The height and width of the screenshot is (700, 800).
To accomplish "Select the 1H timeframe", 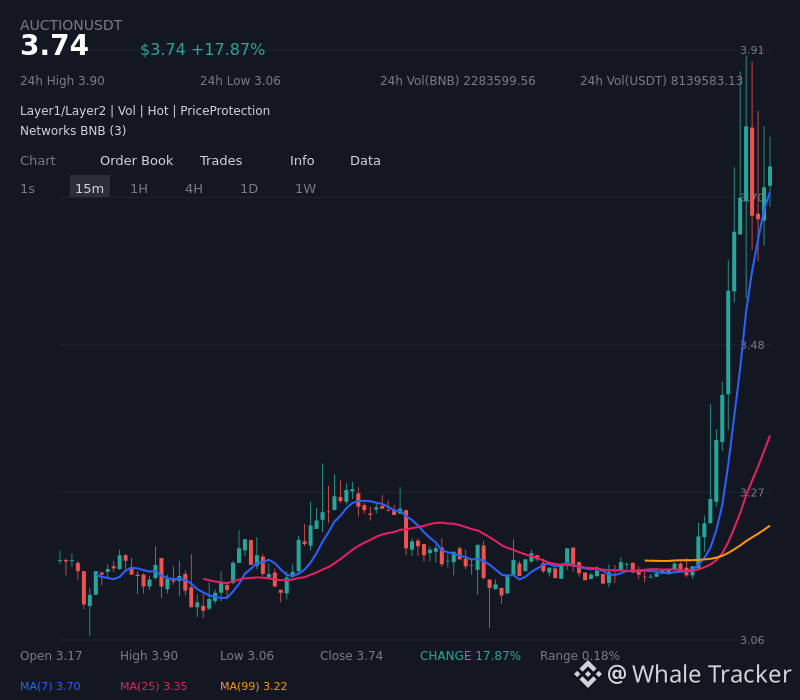I will [139, 189].
